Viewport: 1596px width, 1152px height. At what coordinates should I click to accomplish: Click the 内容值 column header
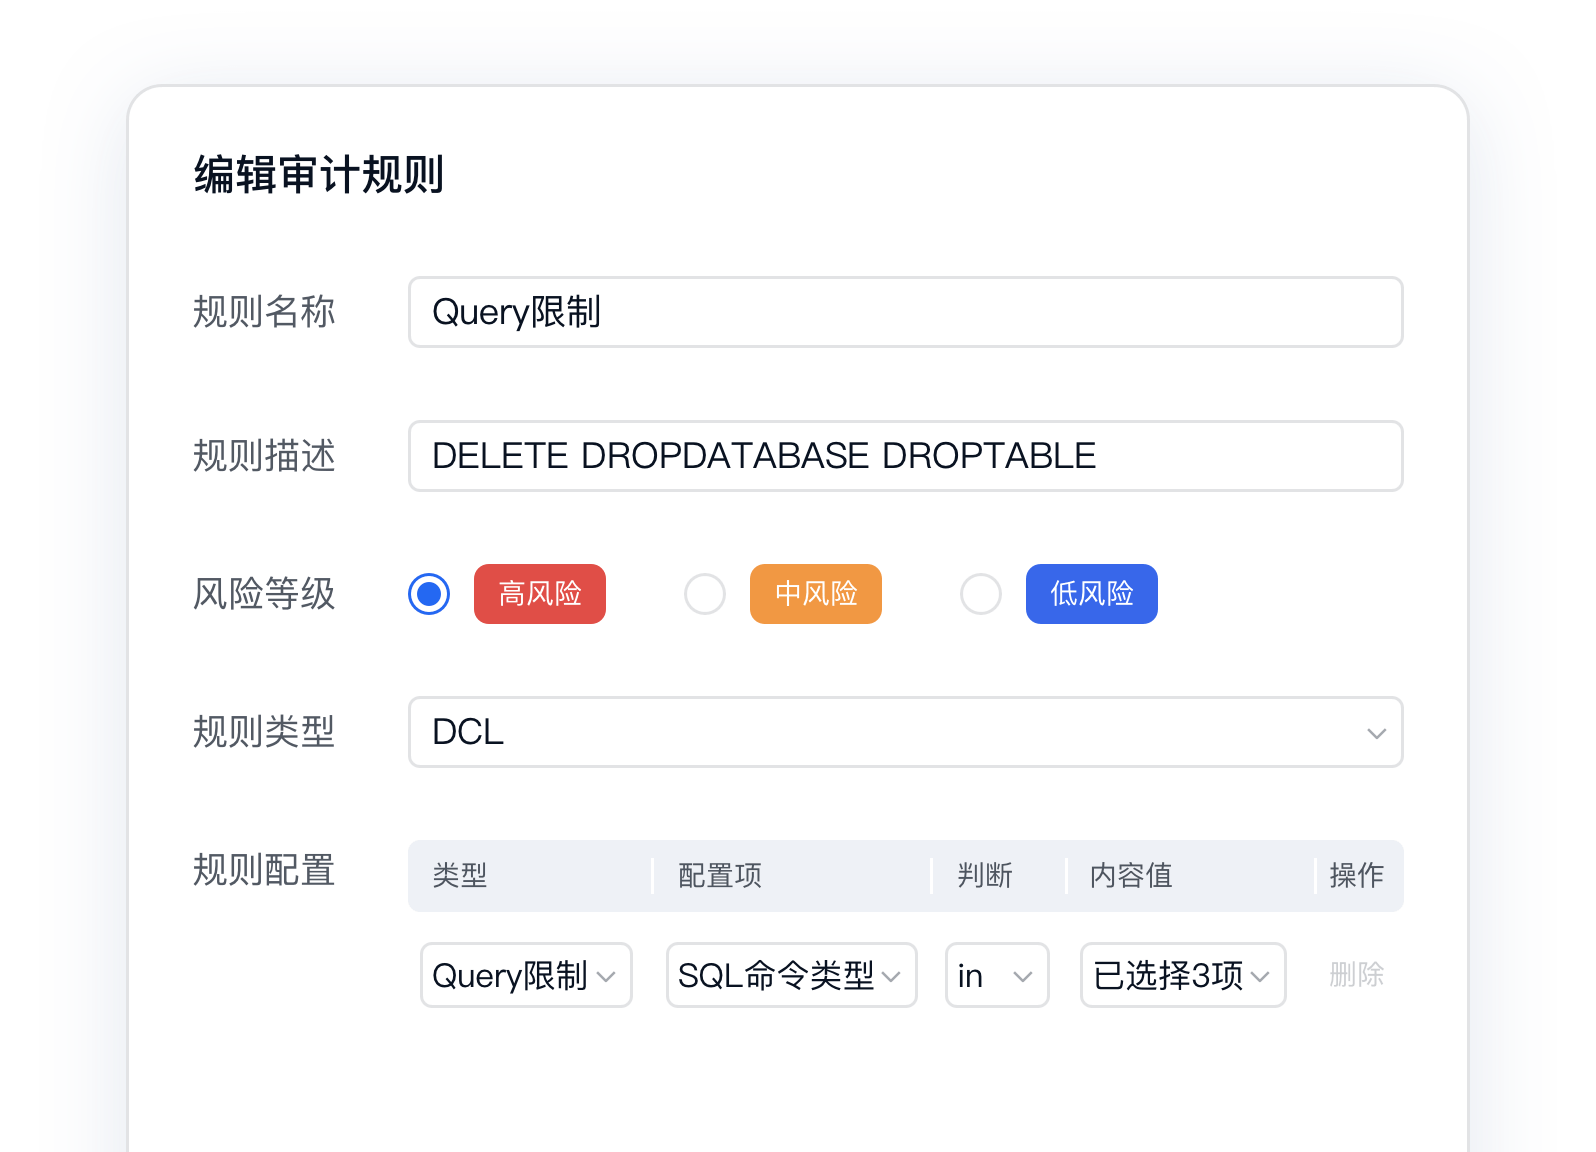1131,876
